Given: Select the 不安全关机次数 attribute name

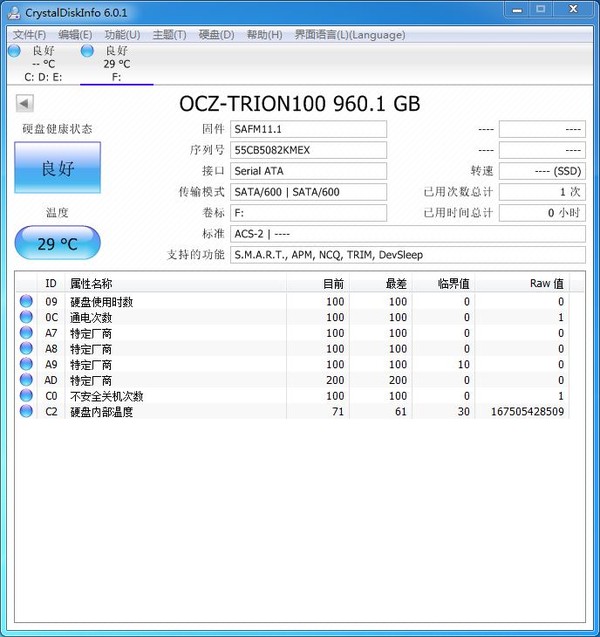Looking at the screenshot, I should [107, 396].
